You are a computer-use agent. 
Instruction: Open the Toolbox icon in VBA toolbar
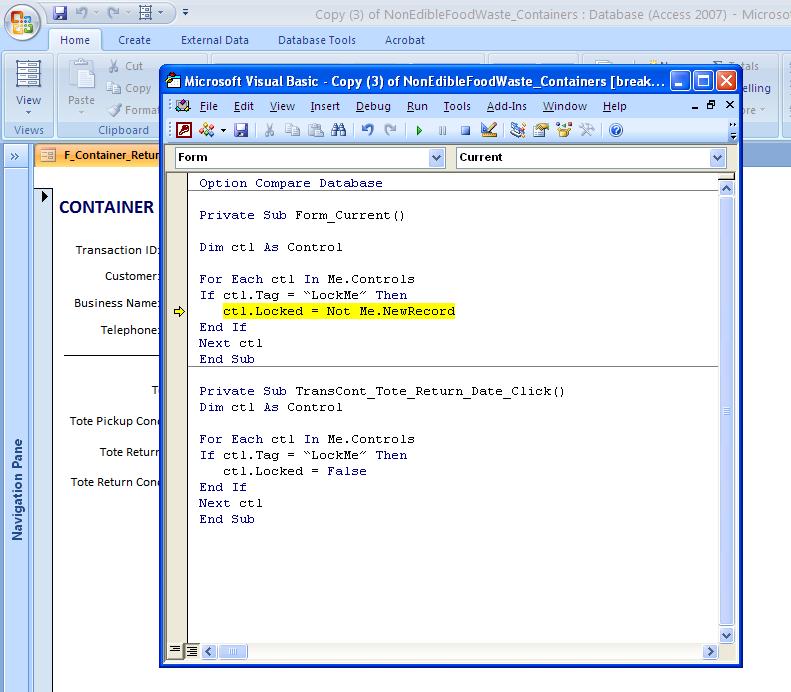tap(587, 131)
